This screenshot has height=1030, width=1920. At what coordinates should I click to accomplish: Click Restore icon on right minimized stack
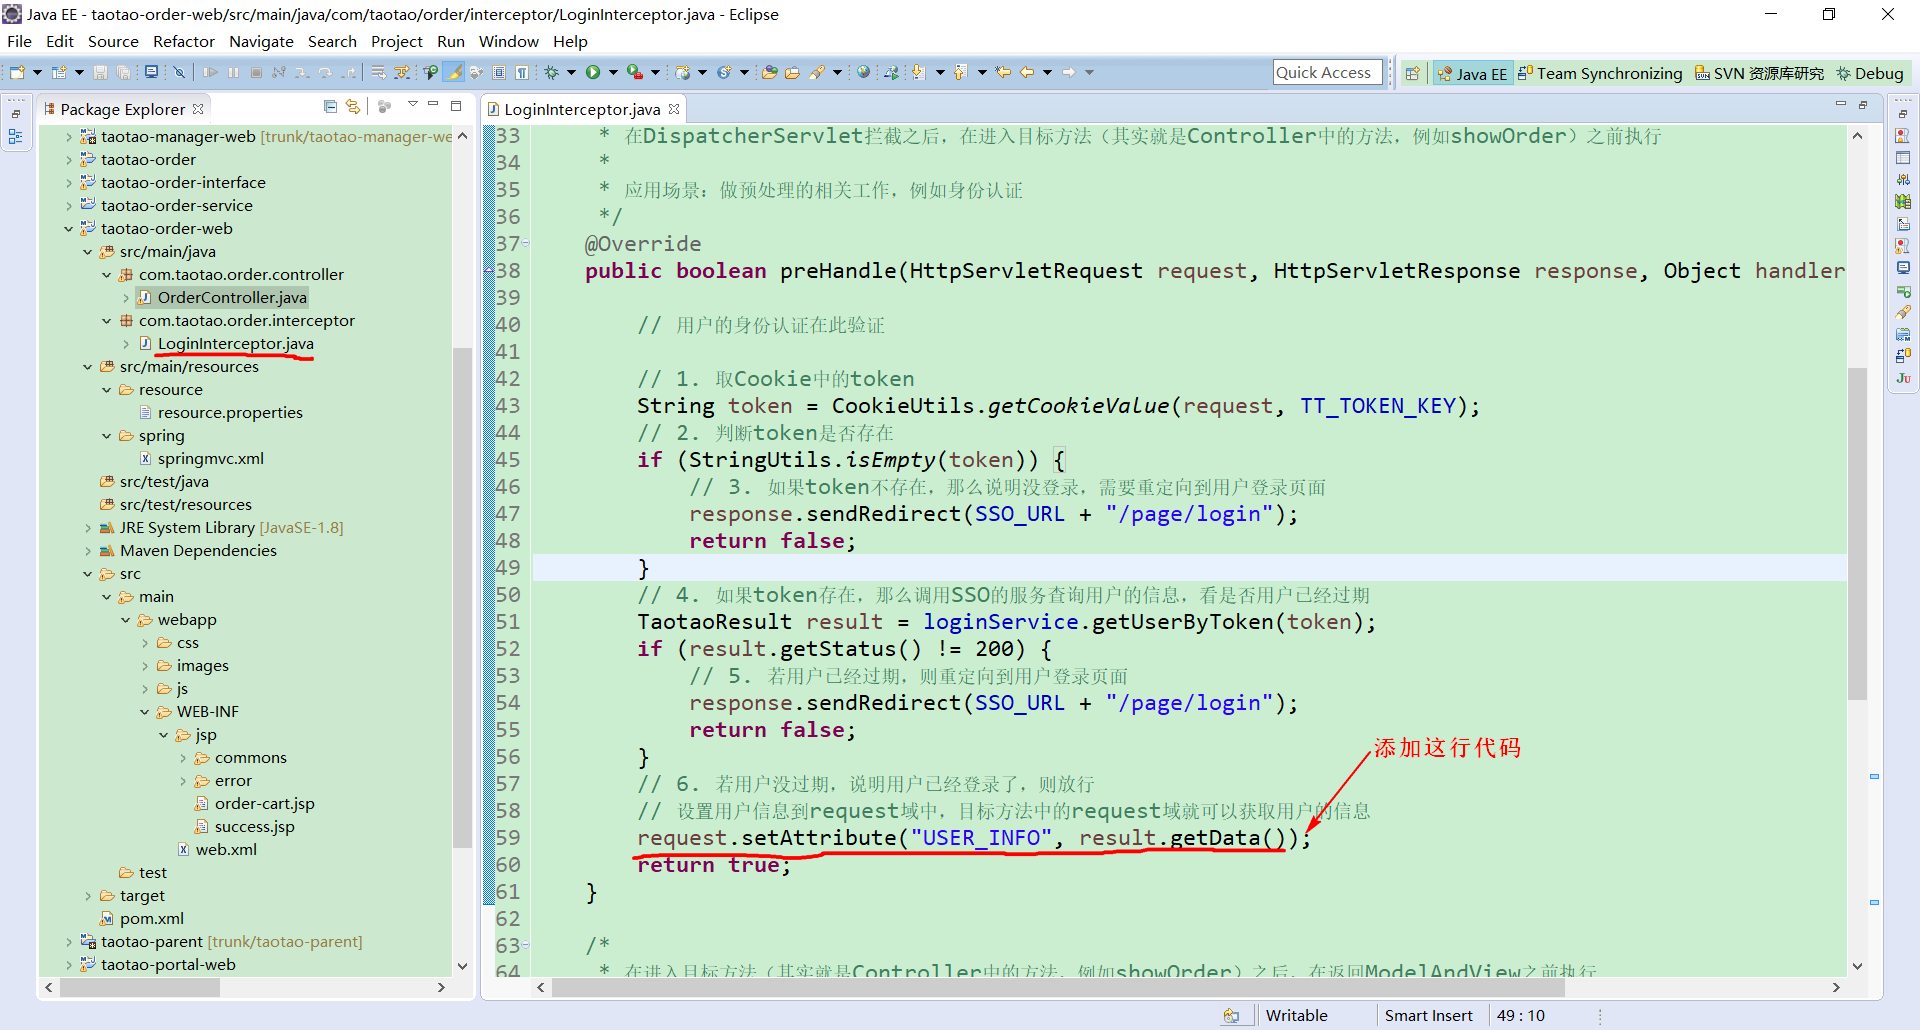[1903, 114]
